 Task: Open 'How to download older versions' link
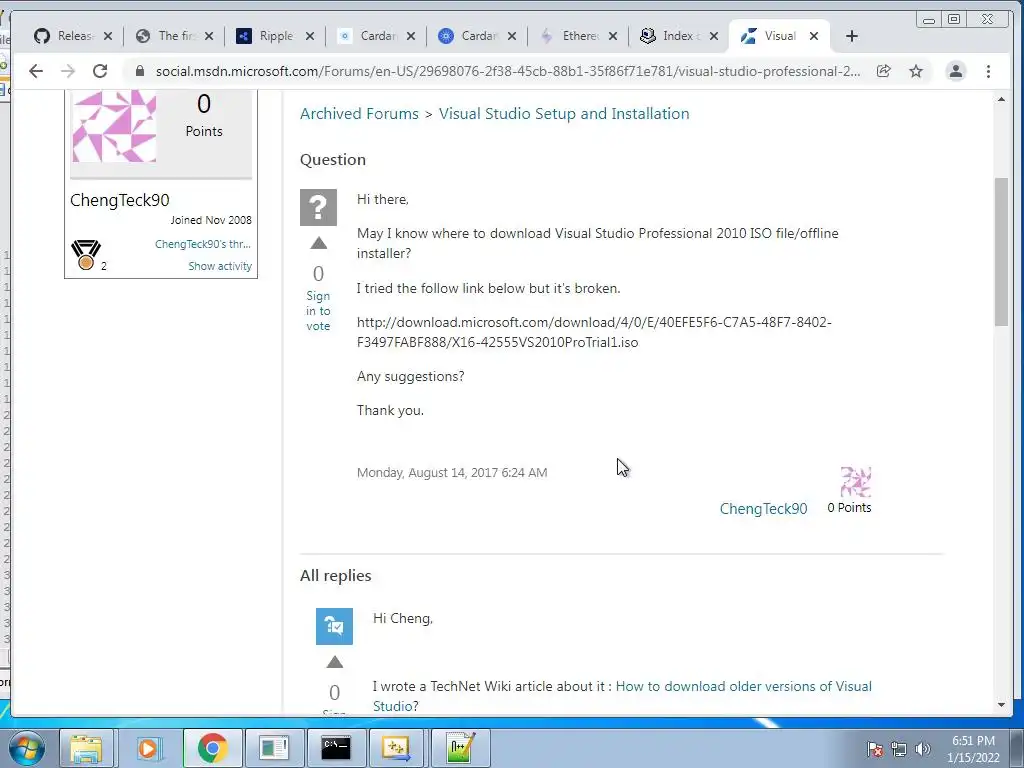pyautogui.click(x=743, y=686)
